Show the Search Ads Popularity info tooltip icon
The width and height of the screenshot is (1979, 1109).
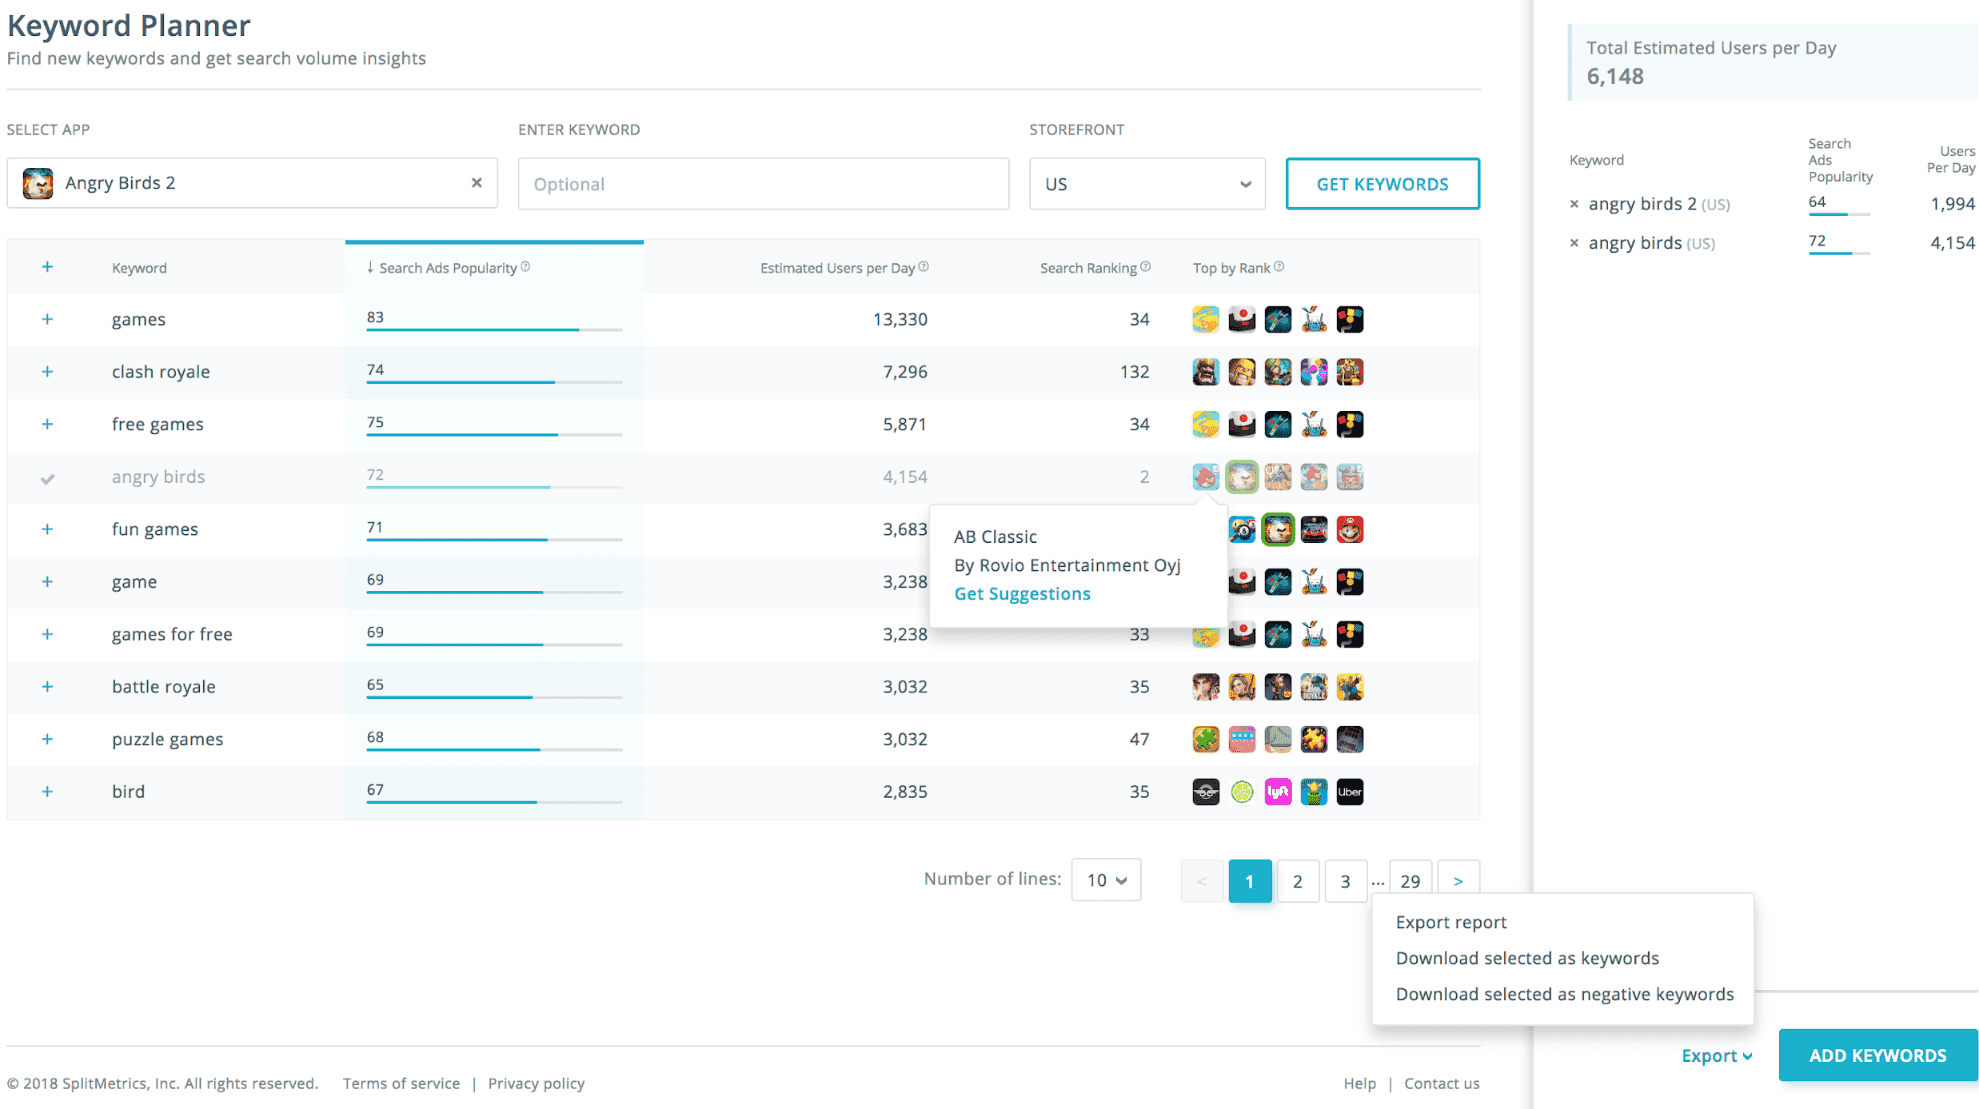(526, 266)
